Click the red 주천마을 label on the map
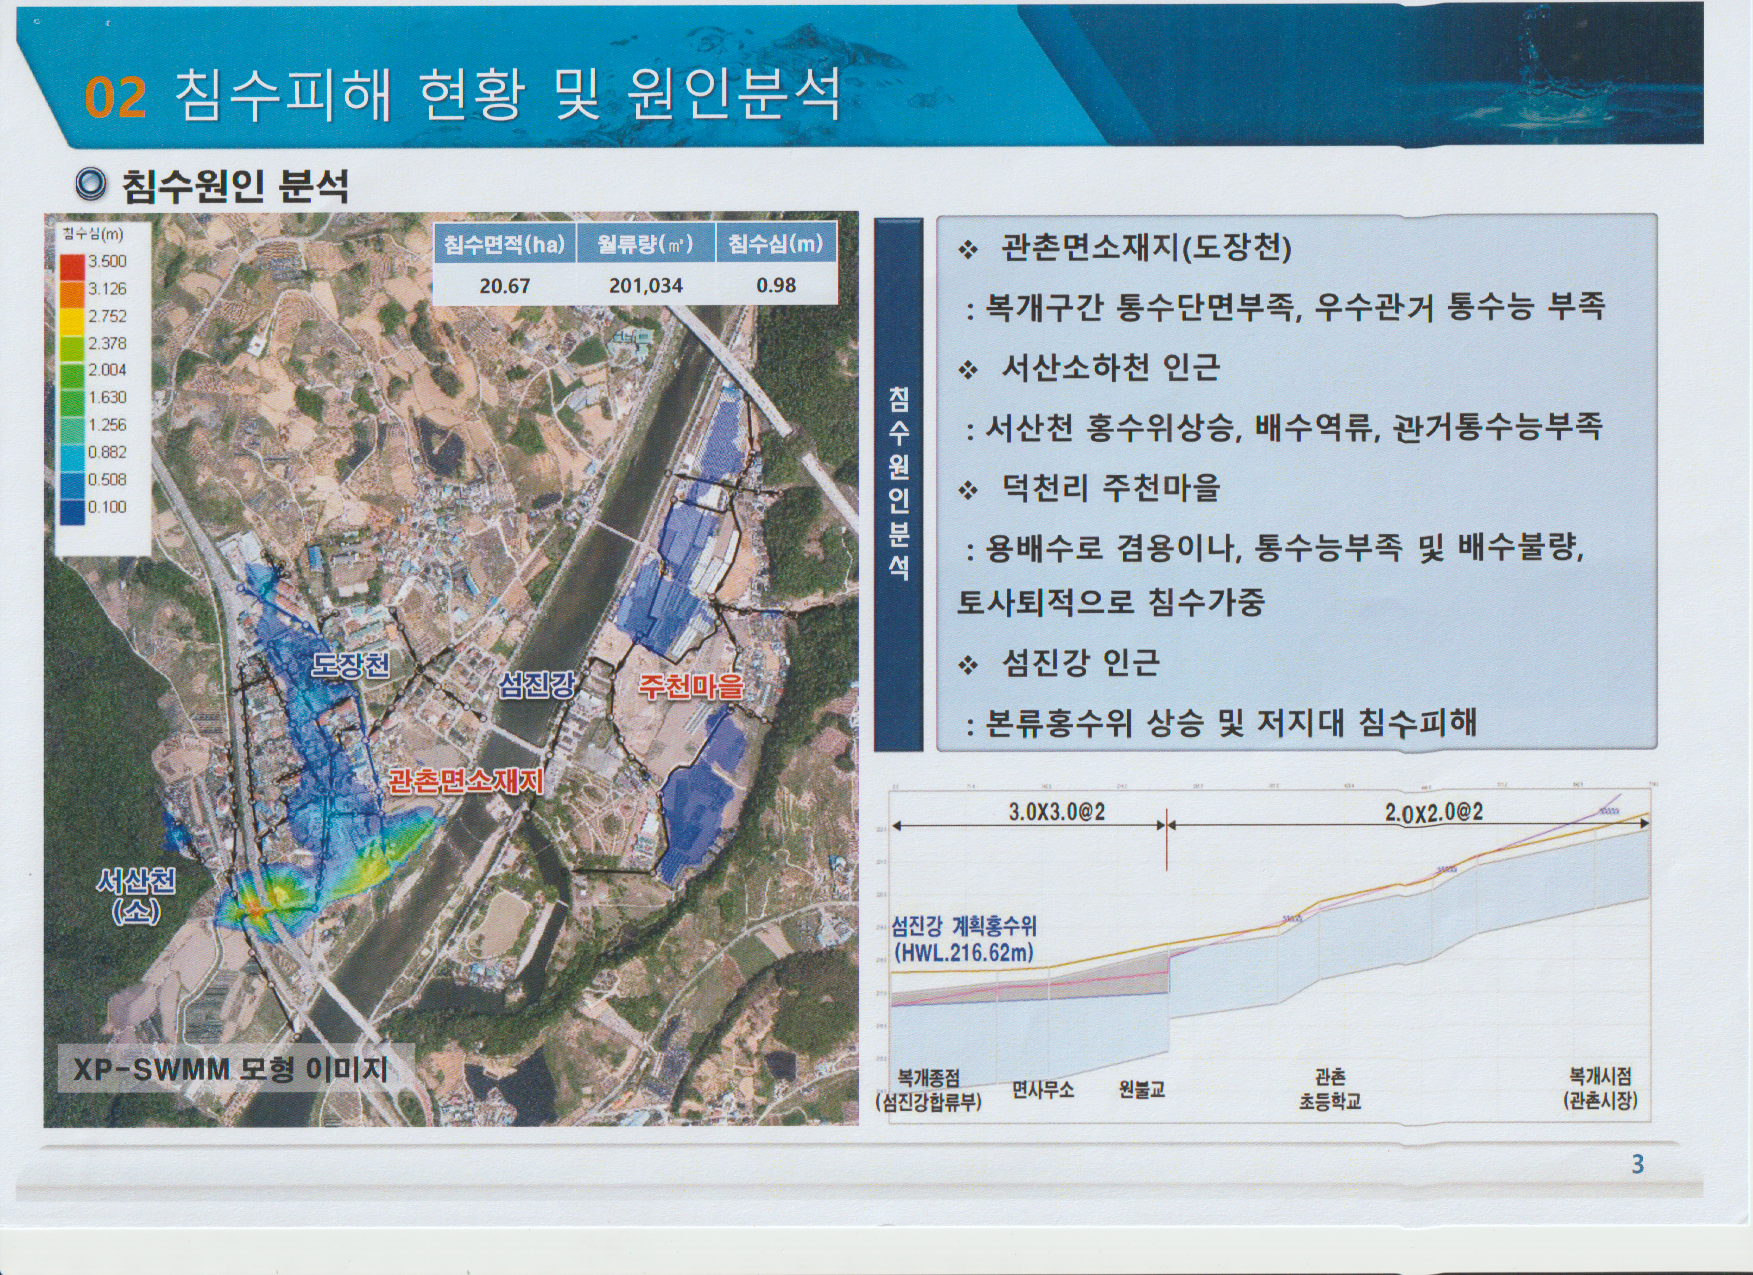This screenshot has height=1275, width=1753. pyautogui.click(x=692, y=685)
